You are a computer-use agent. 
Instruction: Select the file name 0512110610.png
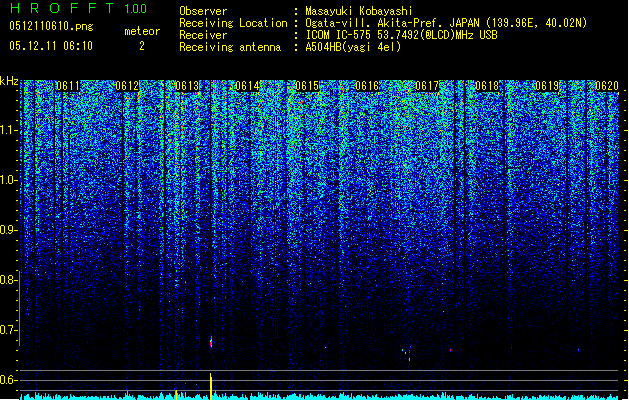[x=51, y=26]
